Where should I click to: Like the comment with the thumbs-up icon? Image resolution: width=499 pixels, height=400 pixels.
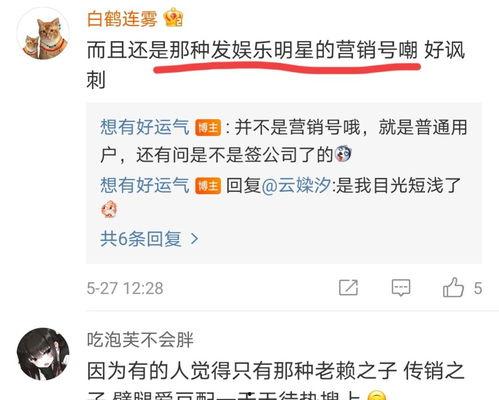pyautogui.click(x=453, y=287)
